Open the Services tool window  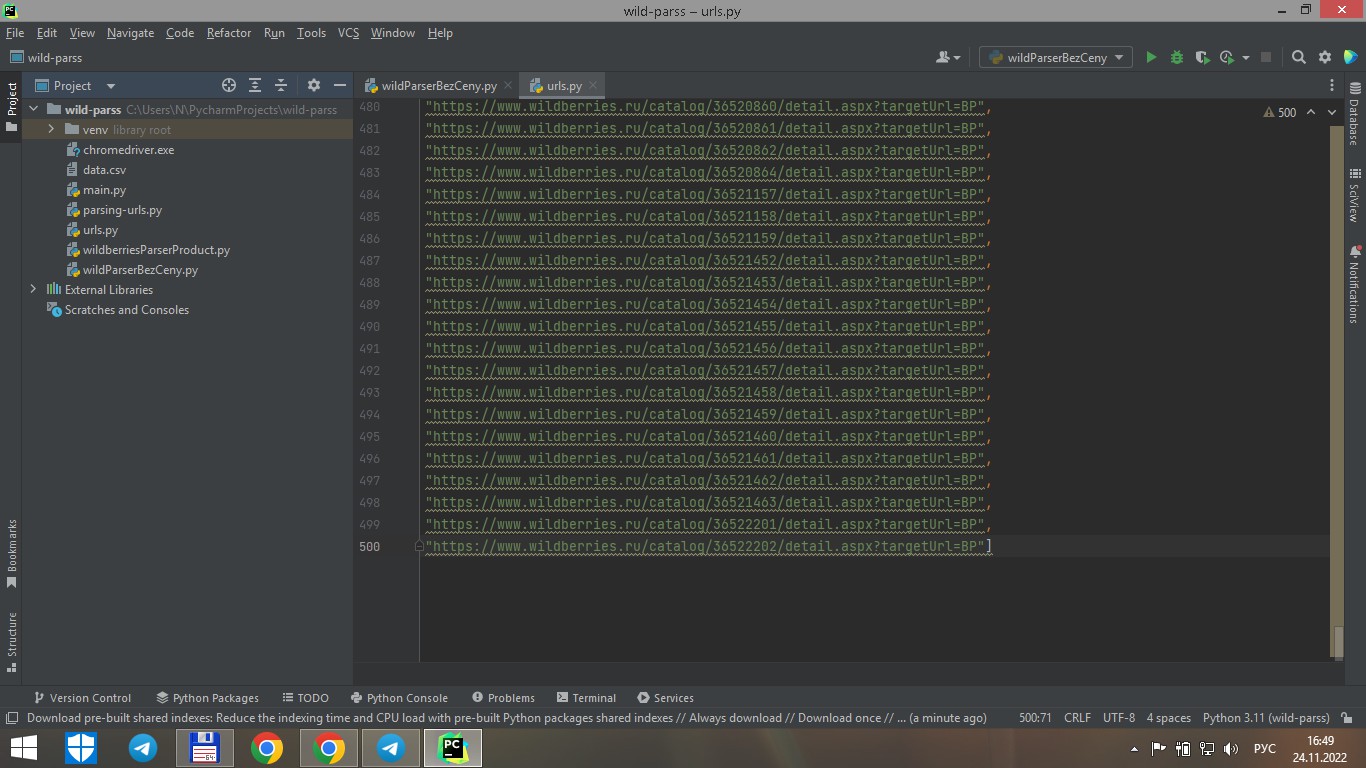click(x=665, y=698)
